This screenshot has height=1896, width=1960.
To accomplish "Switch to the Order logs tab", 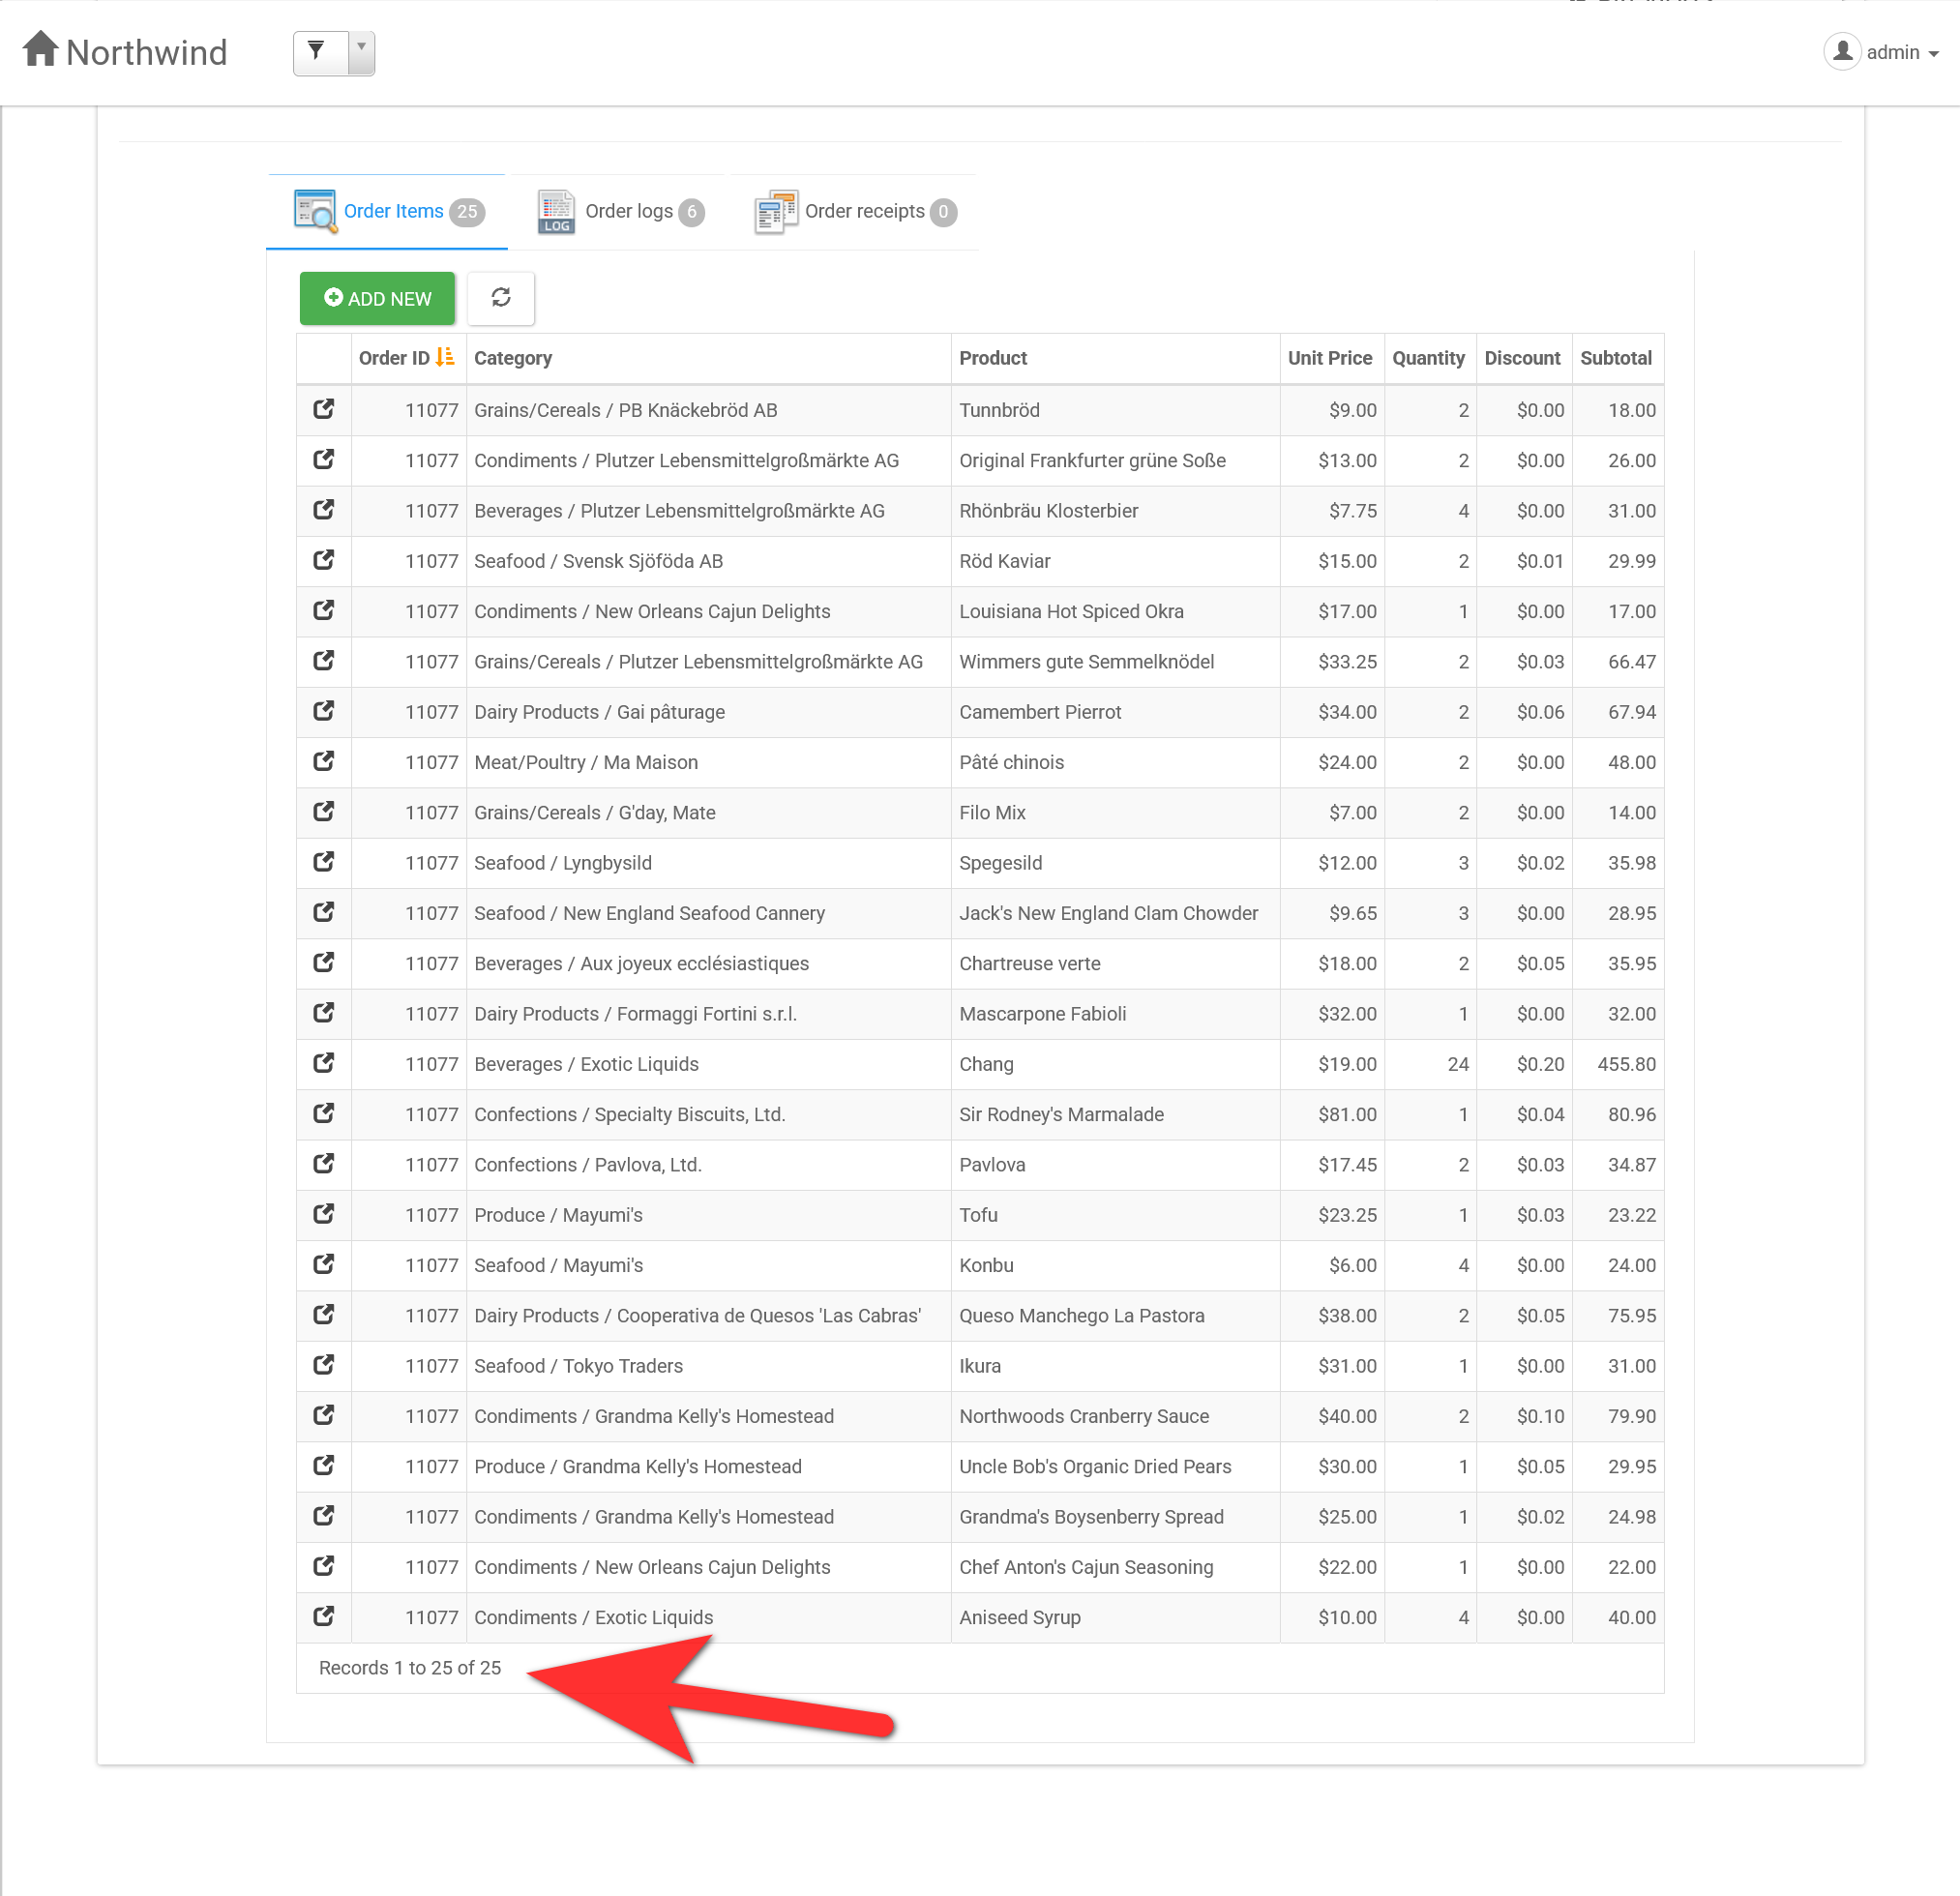I will pos(621,211).
